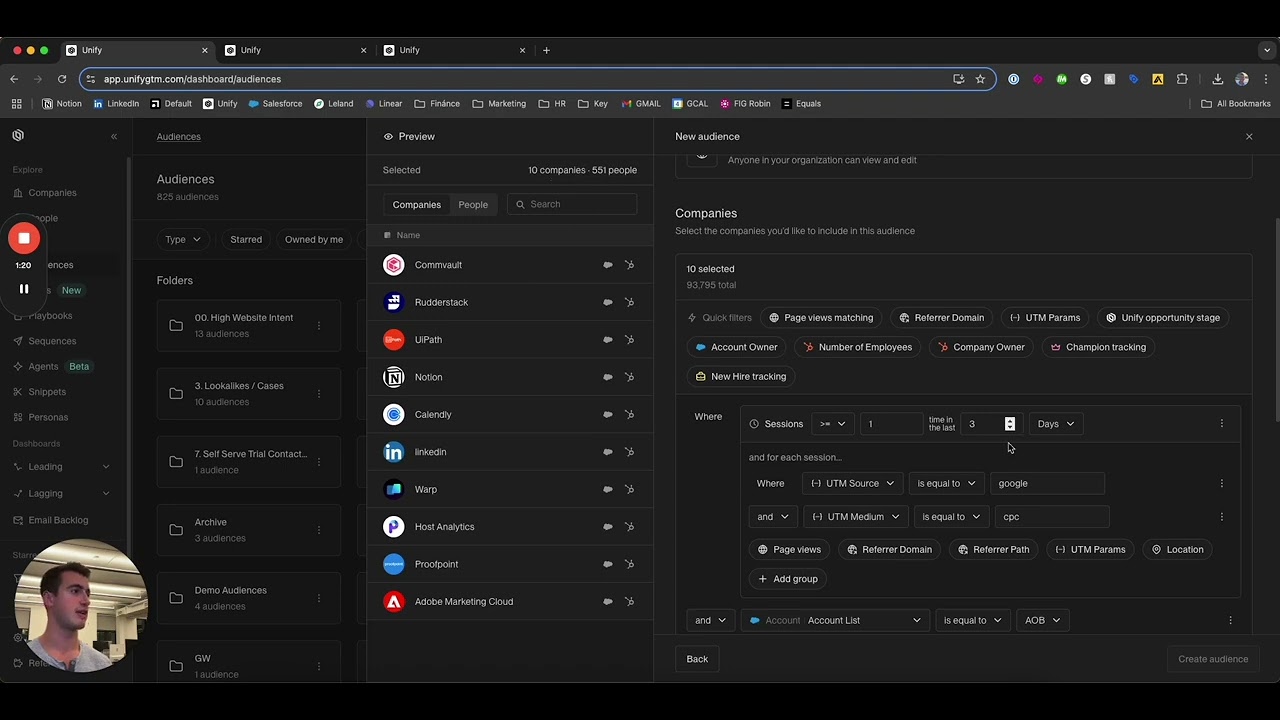Image resolution: width=1280 pixels, height=720 pixels.
Task: Click the HubSpot icon in Rudderstack row
Action: tap(629, 302)
